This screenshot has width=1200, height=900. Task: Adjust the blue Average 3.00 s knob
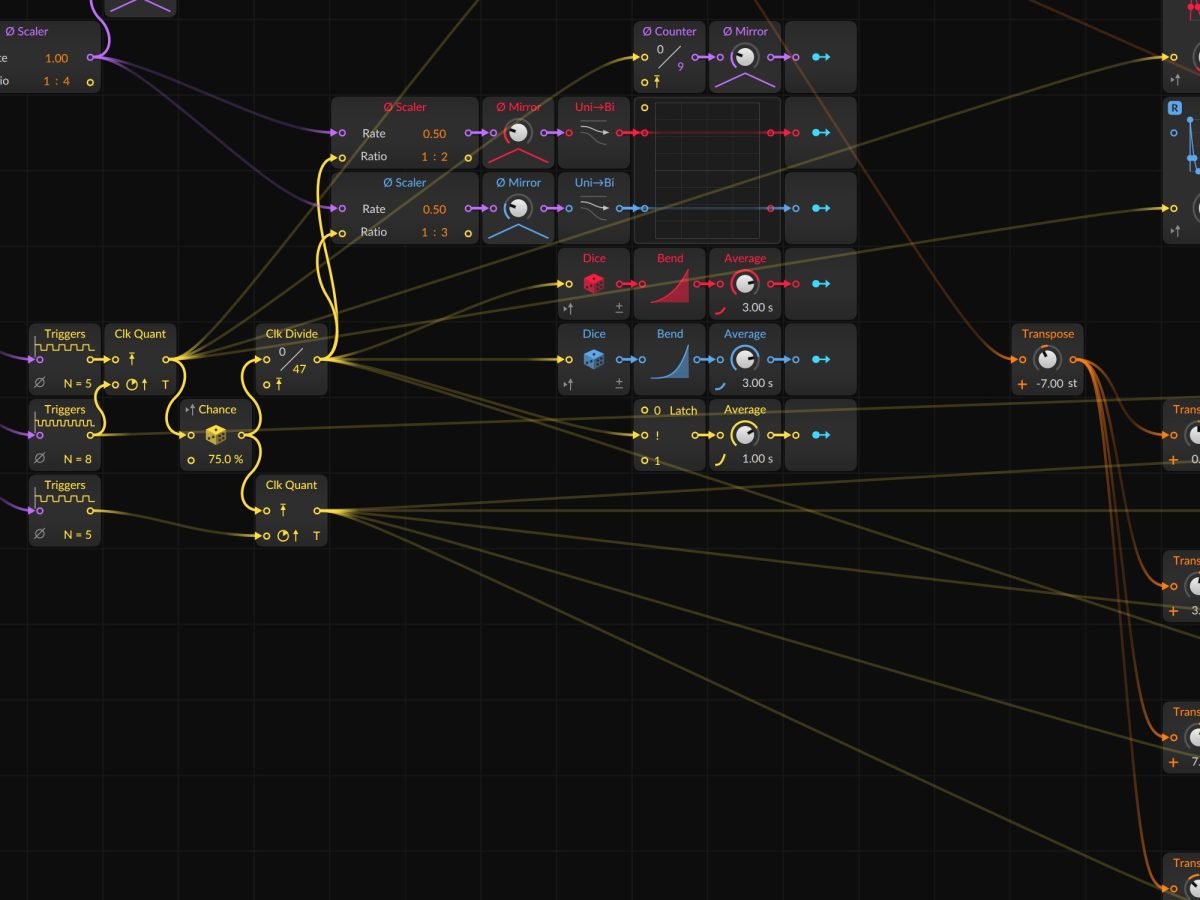tap(744, 359)
